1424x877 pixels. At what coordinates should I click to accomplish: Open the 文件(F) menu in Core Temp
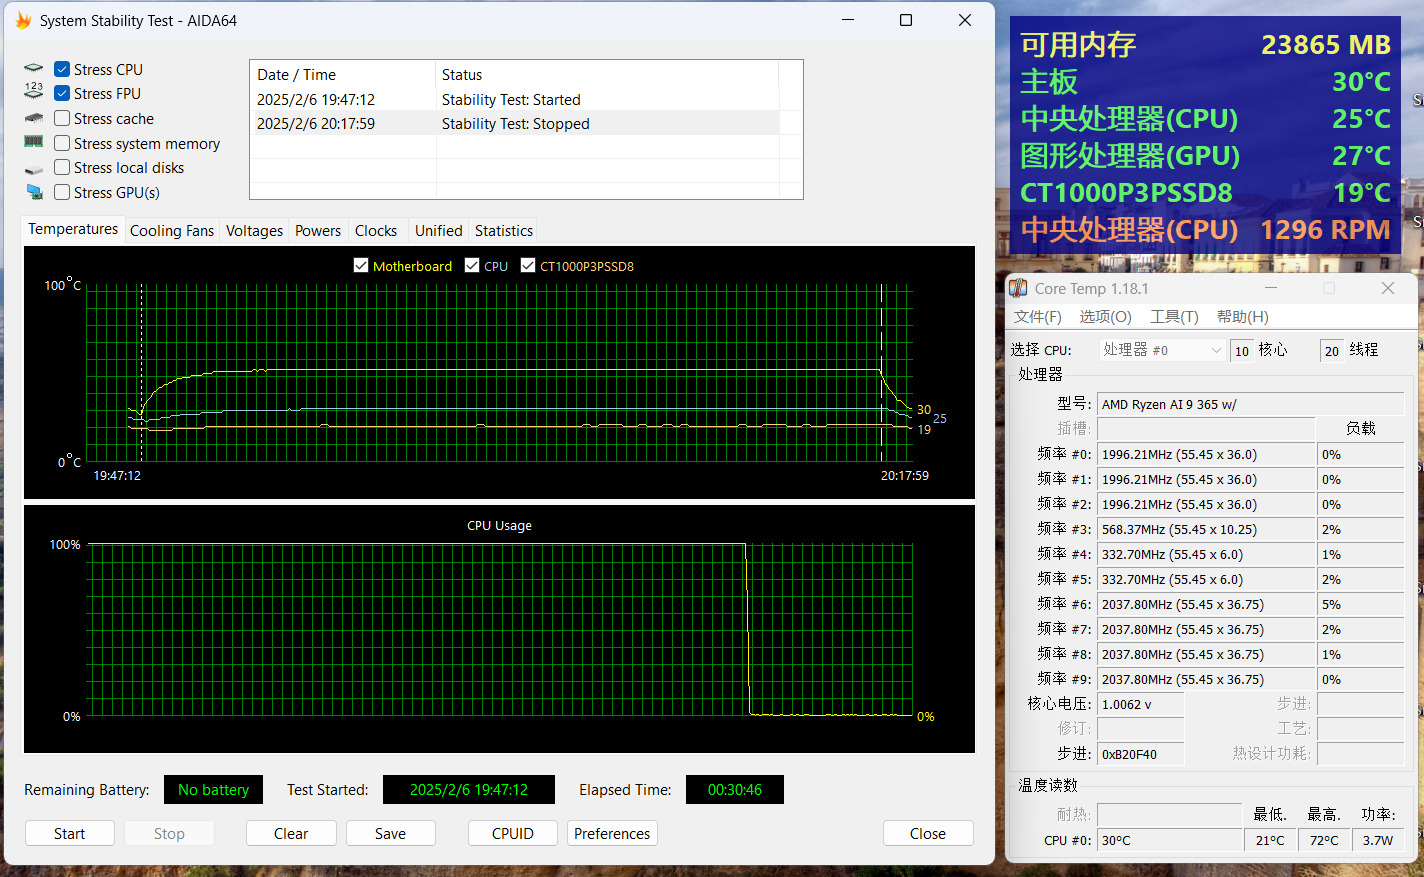[1038, 316]
